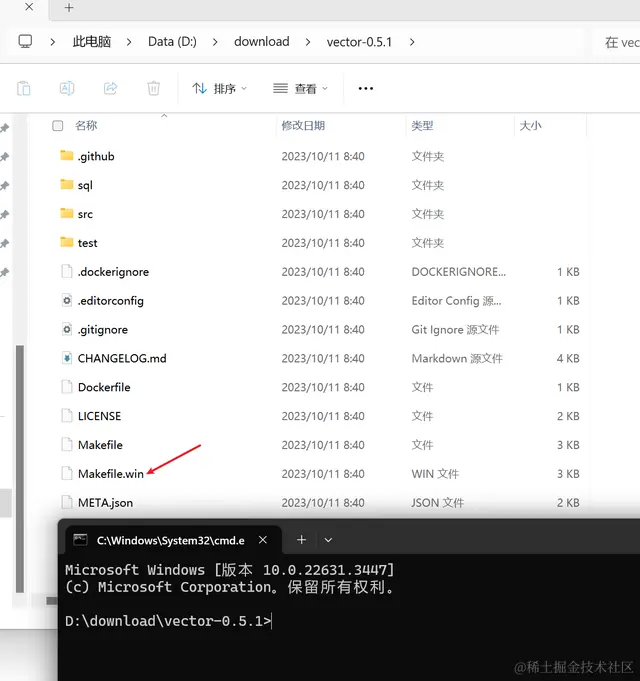Click the search box in Explorer
640x681 pixels.
(x=618, y=42)
